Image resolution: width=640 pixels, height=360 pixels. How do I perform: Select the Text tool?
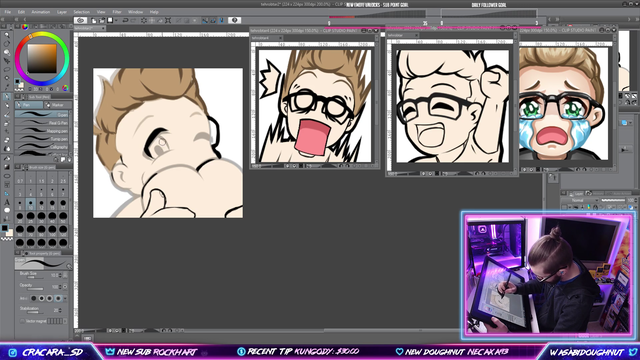[x=7, y=202]
